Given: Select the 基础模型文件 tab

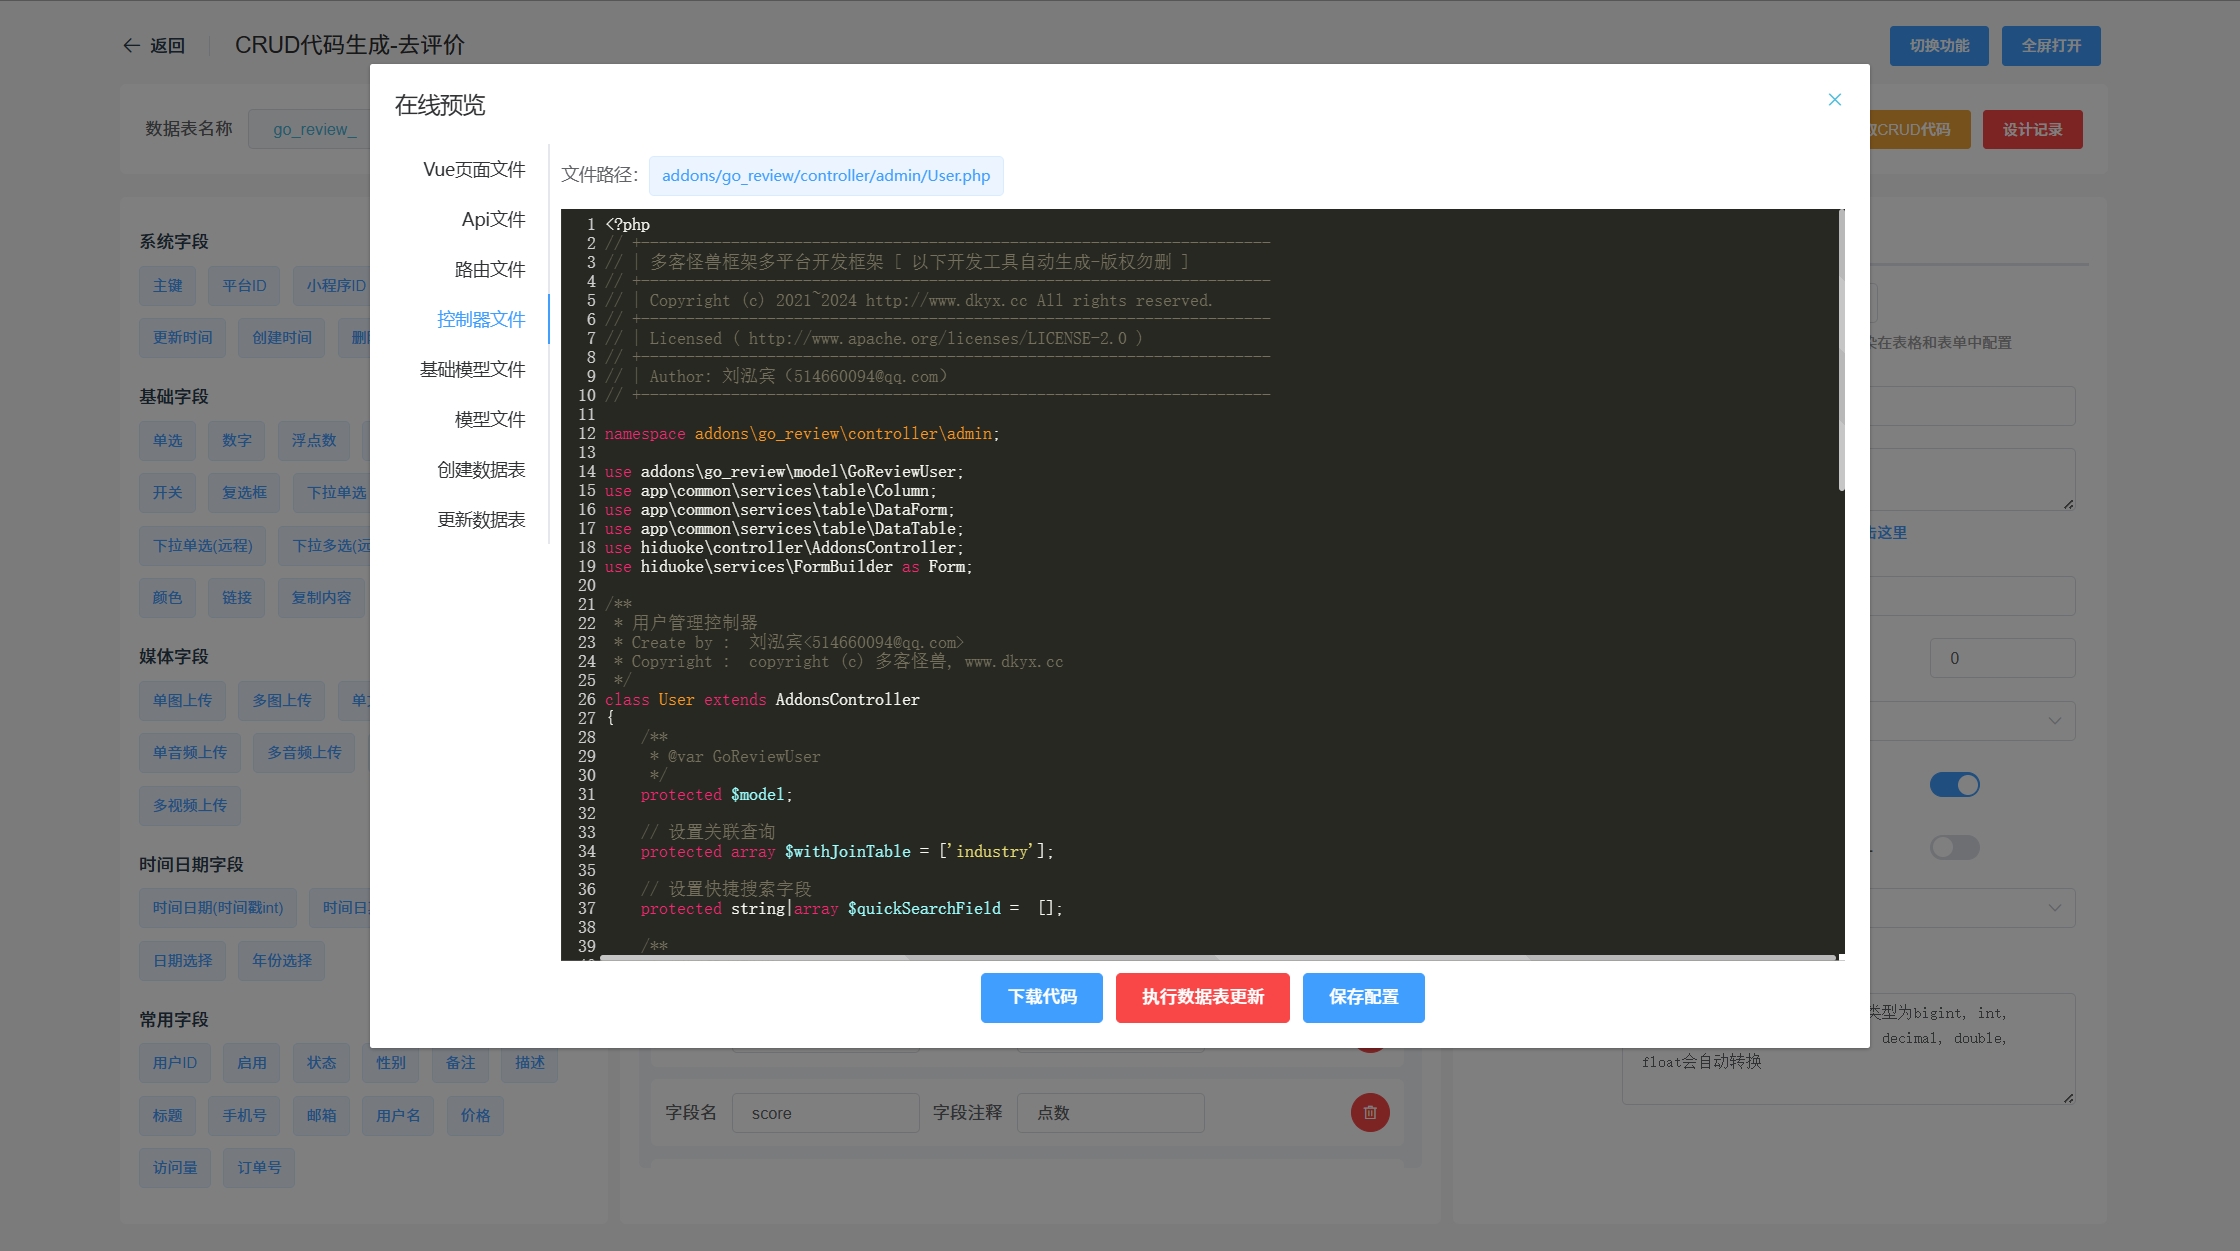Looking at the screenshot, I should click(472, 369).
